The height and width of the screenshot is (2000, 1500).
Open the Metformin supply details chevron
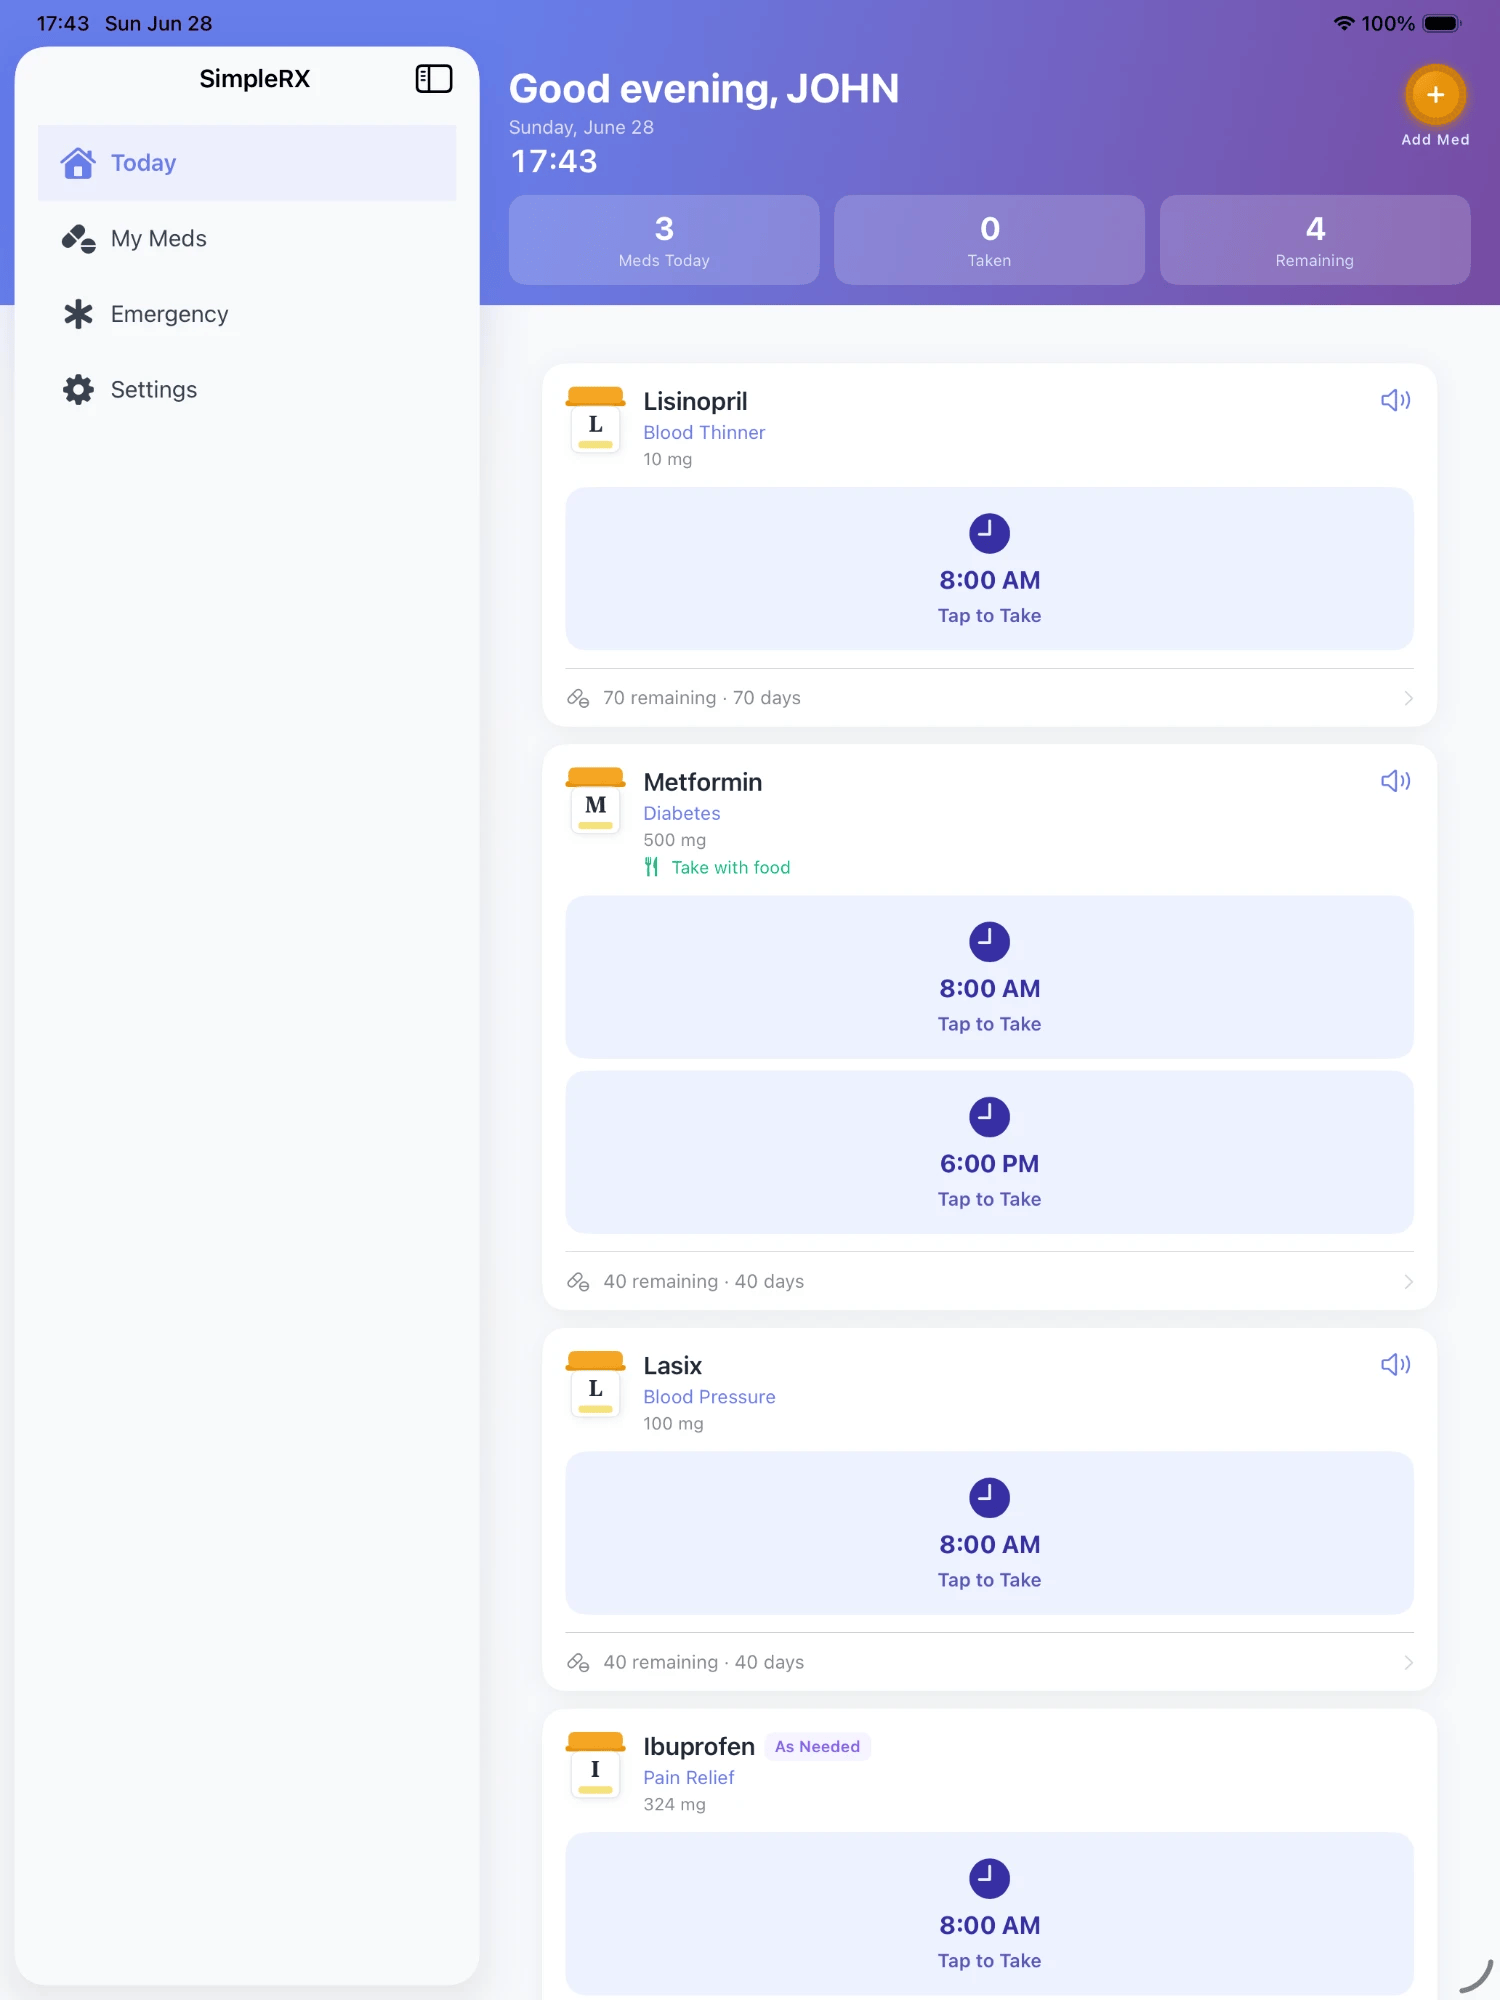(x=1408, y=1282)
